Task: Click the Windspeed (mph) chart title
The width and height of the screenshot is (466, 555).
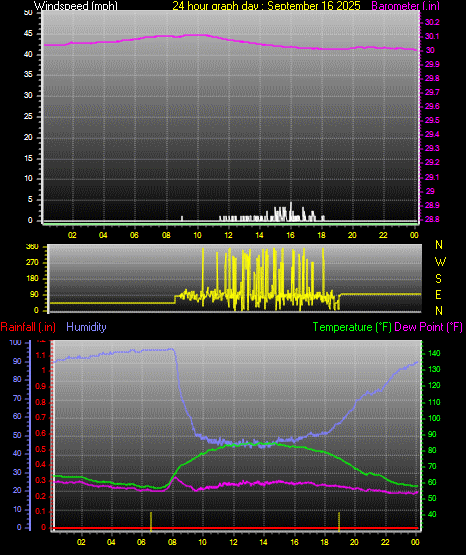Action: [76, 6]
